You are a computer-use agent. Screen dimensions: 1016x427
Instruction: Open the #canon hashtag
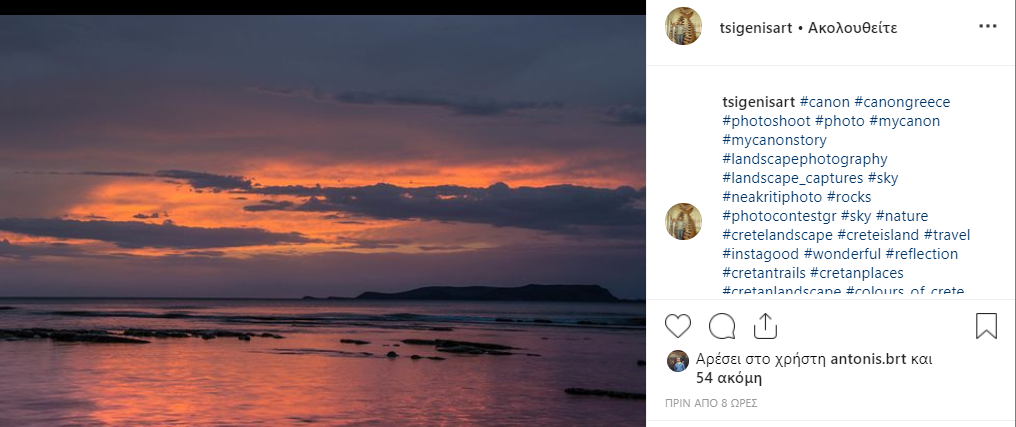coord(824,102)
